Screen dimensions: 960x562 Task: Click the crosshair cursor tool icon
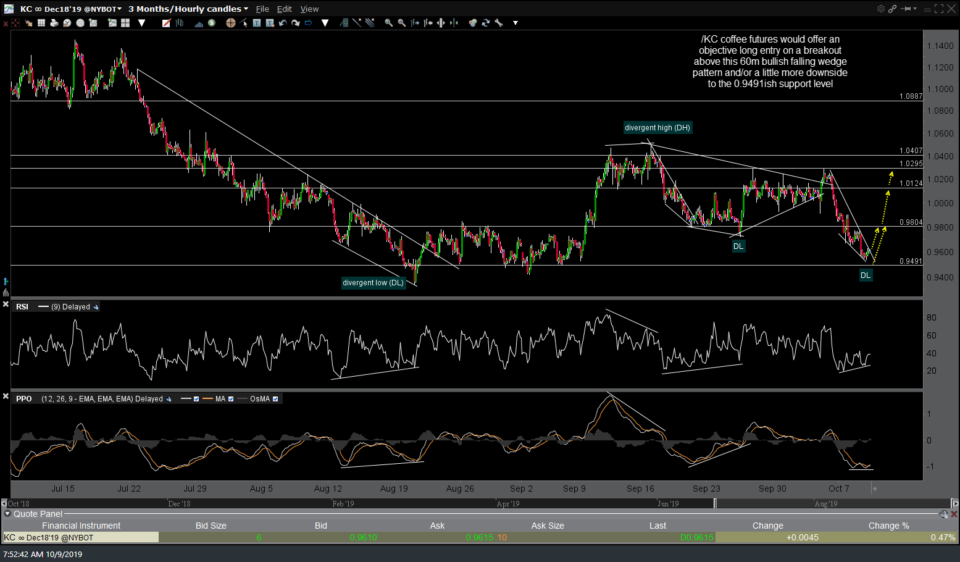tap(230, 23)
